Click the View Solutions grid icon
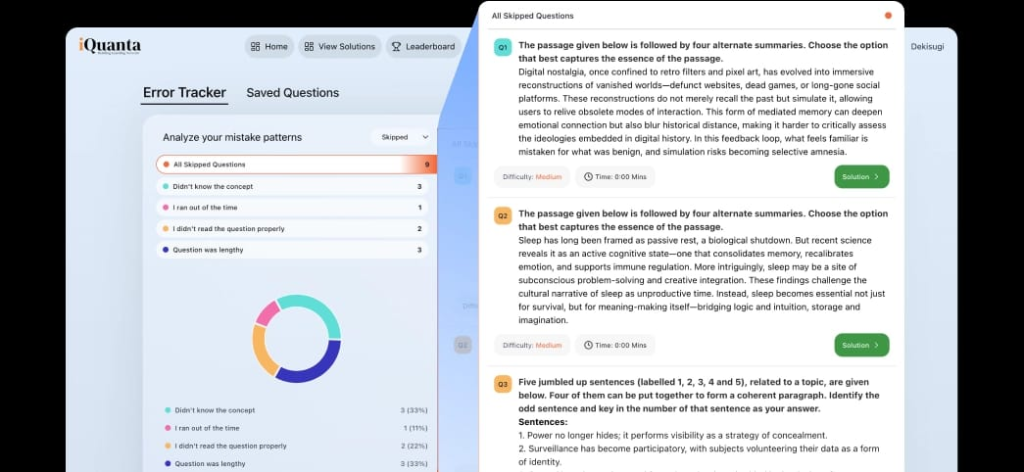The image size is (1024, 472). pyautogui.click(x=309, y=46)
